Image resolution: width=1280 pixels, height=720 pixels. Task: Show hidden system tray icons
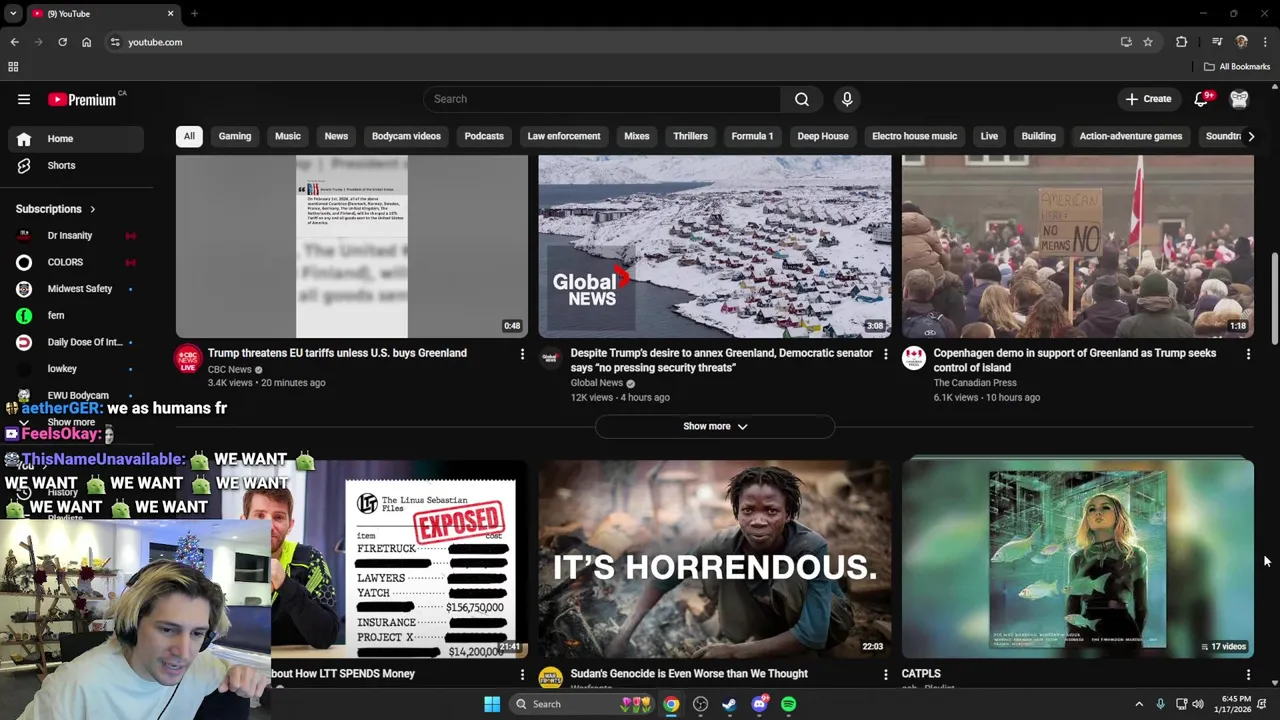click(x=1139, y=704)
